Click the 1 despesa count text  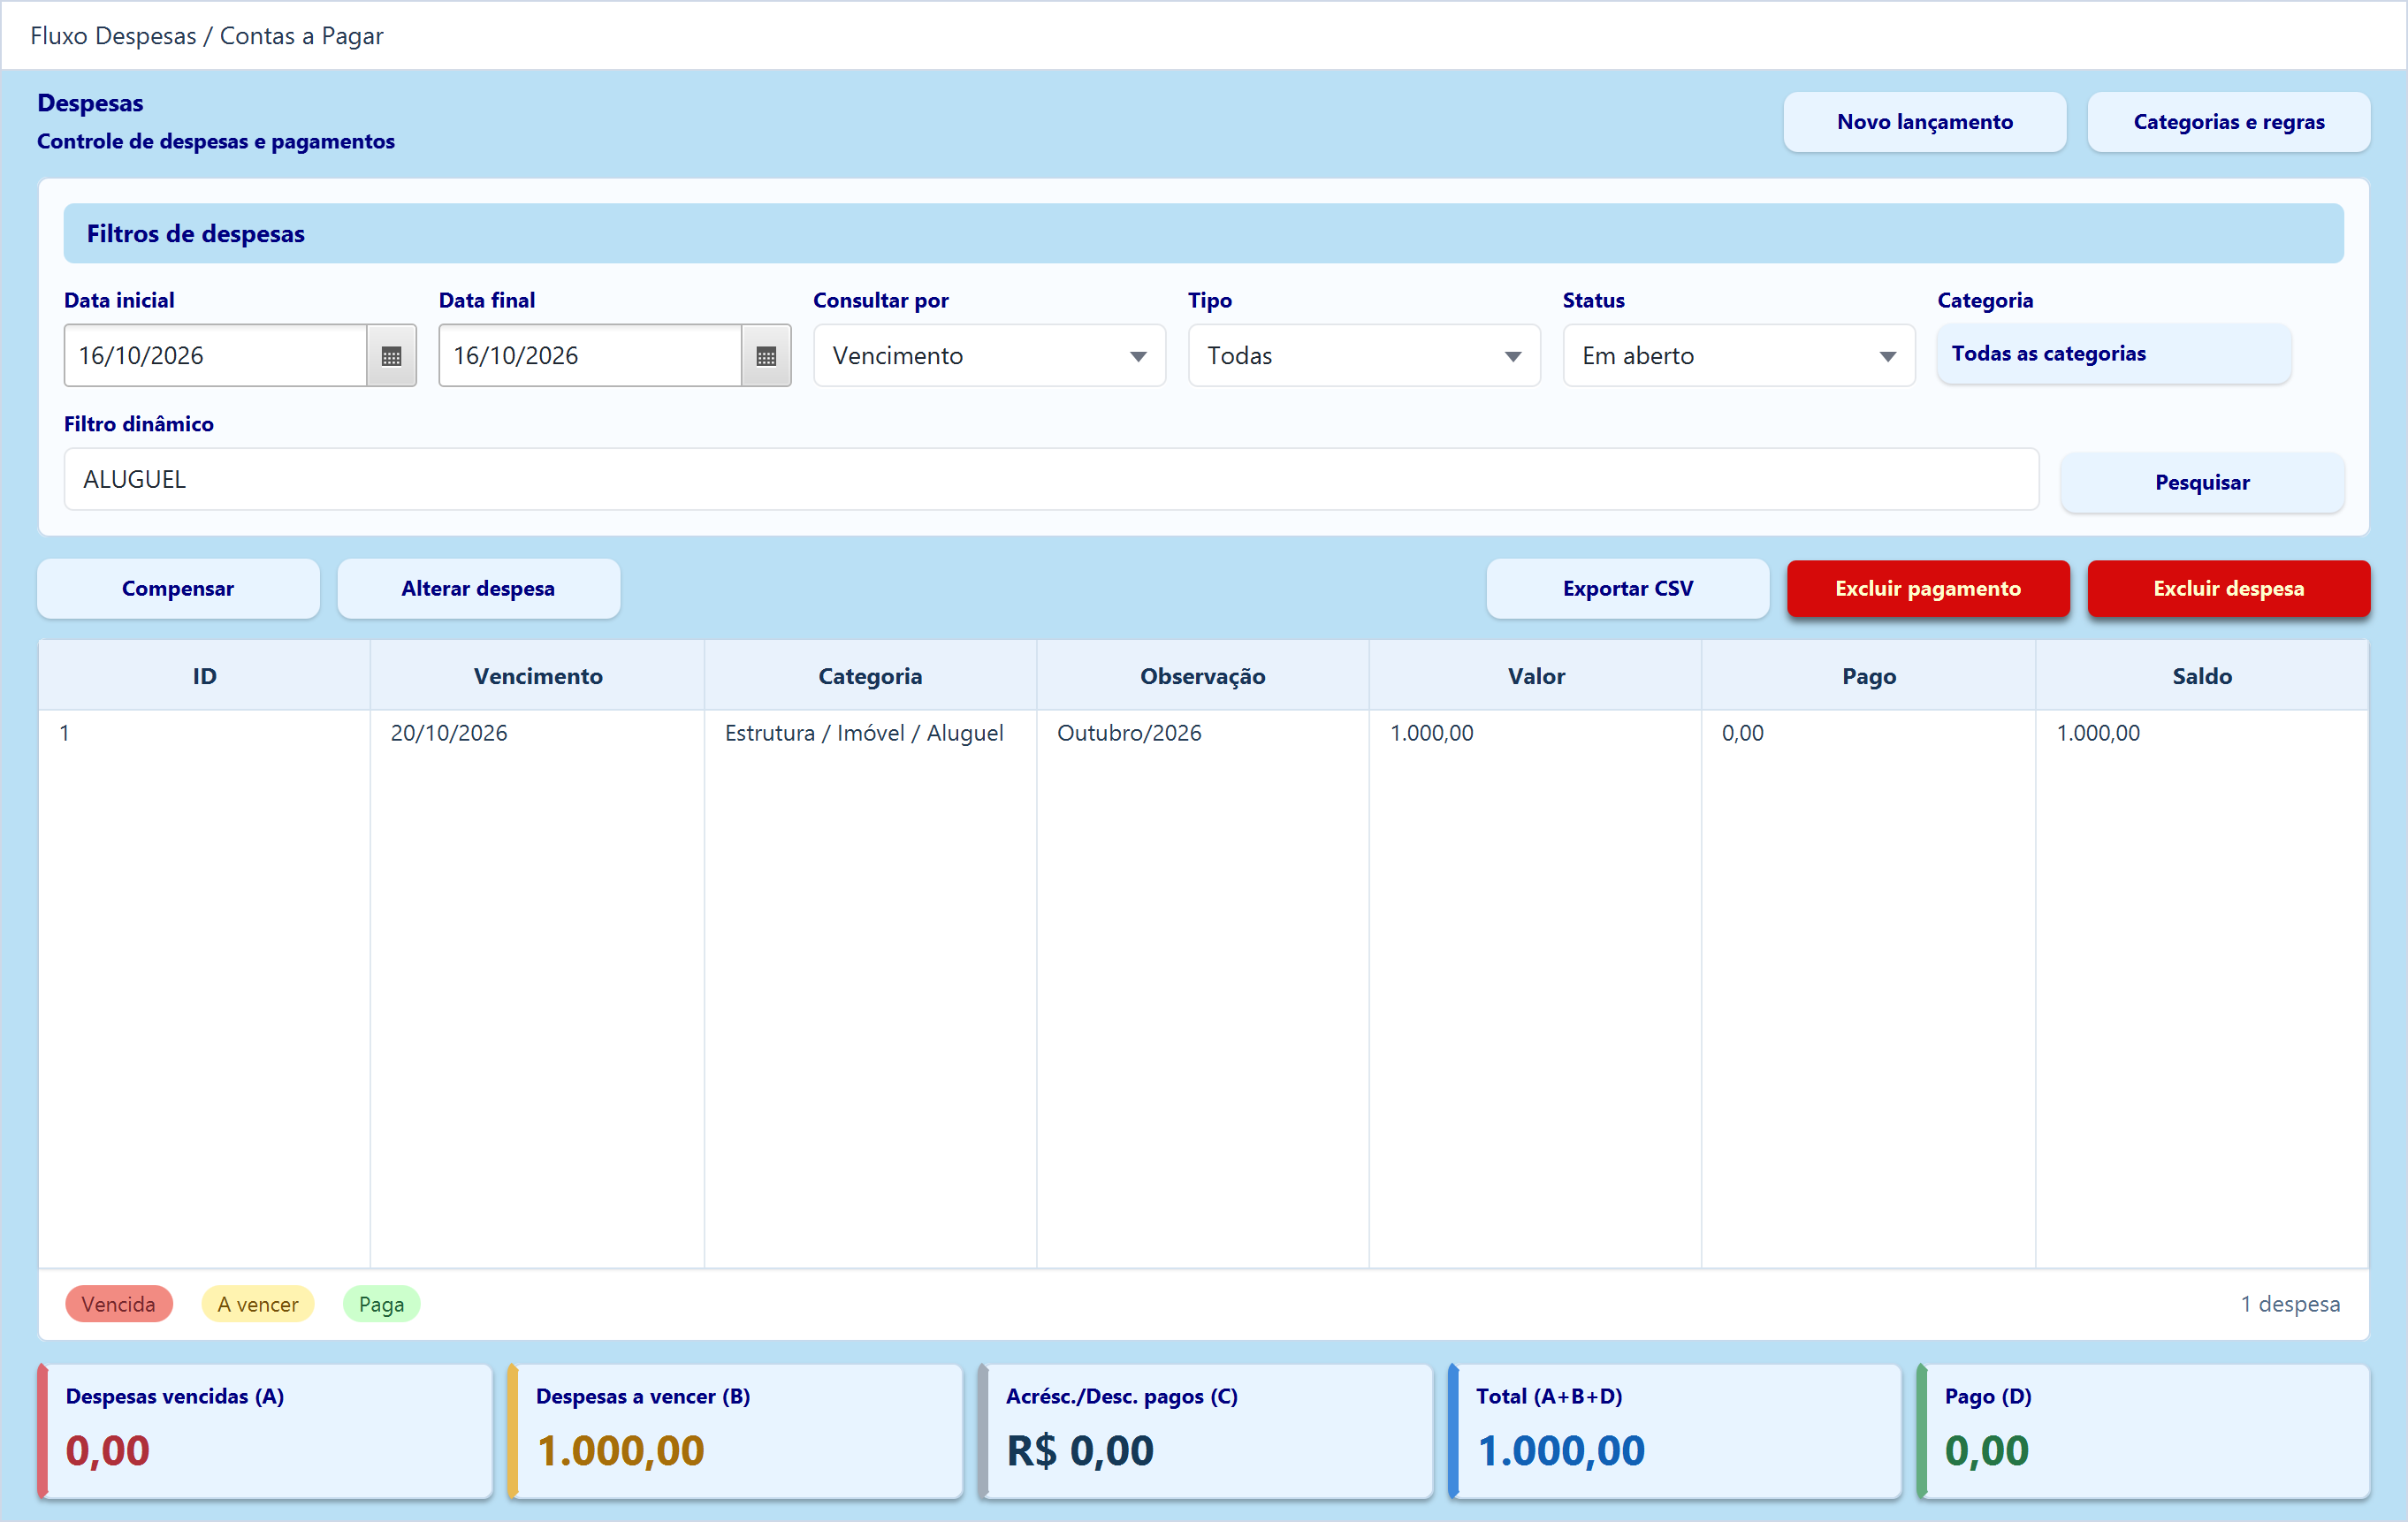(x=2290, y=1304)
